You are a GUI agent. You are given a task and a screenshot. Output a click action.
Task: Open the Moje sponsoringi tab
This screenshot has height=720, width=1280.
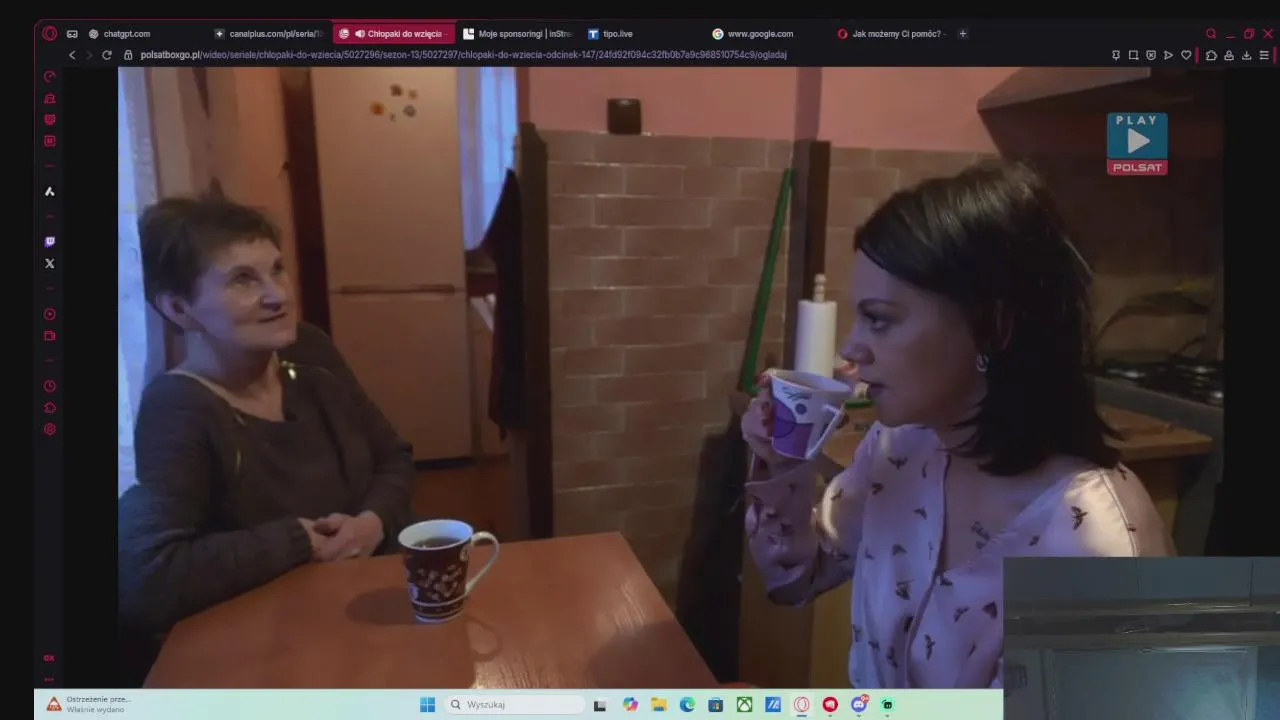click(517, 34)
